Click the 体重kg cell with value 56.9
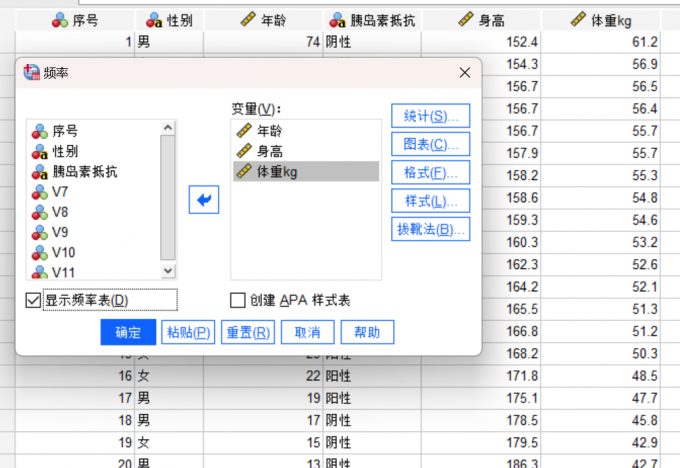This screenshot has width=680, height=468. [601, 64]
